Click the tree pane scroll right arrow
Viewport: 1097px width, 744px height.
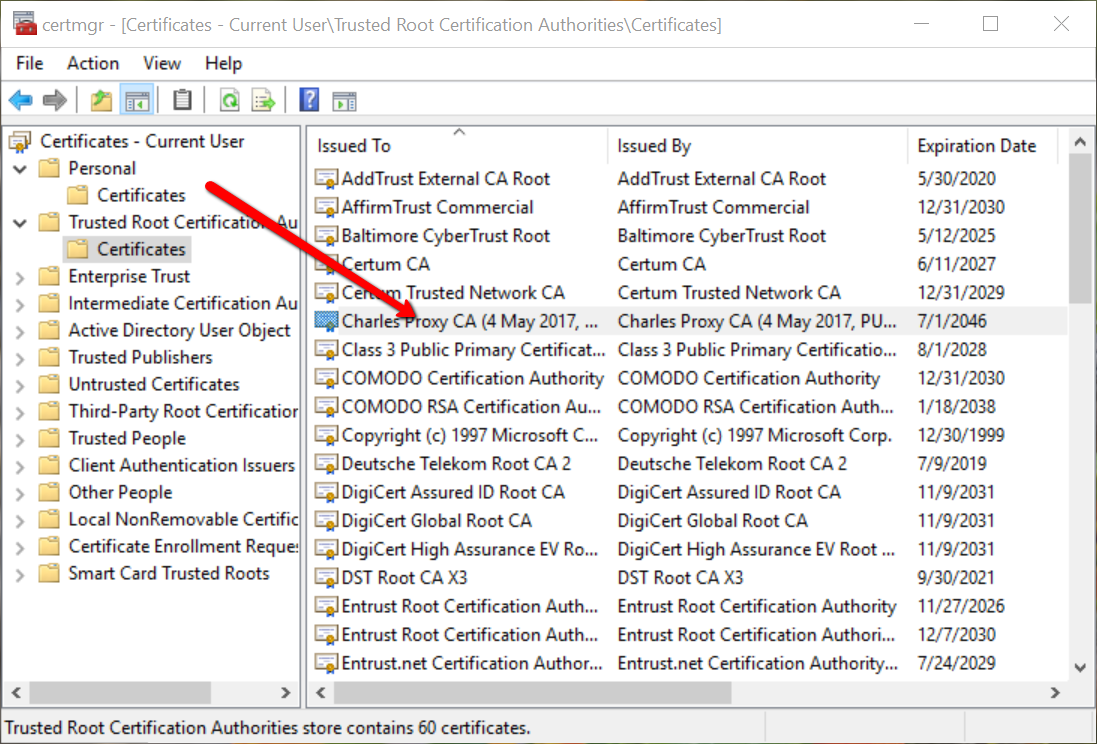tap(285, 692)
